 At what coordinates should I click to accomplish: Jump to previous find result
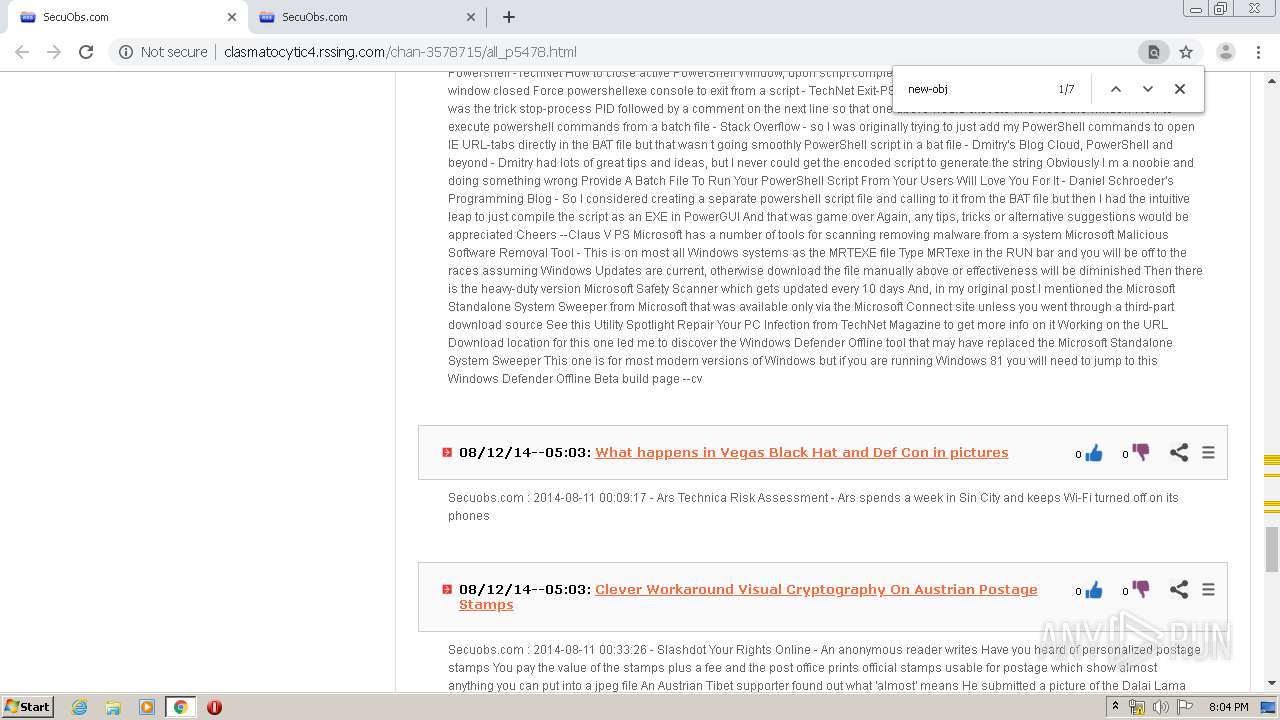coord(1115,89)
